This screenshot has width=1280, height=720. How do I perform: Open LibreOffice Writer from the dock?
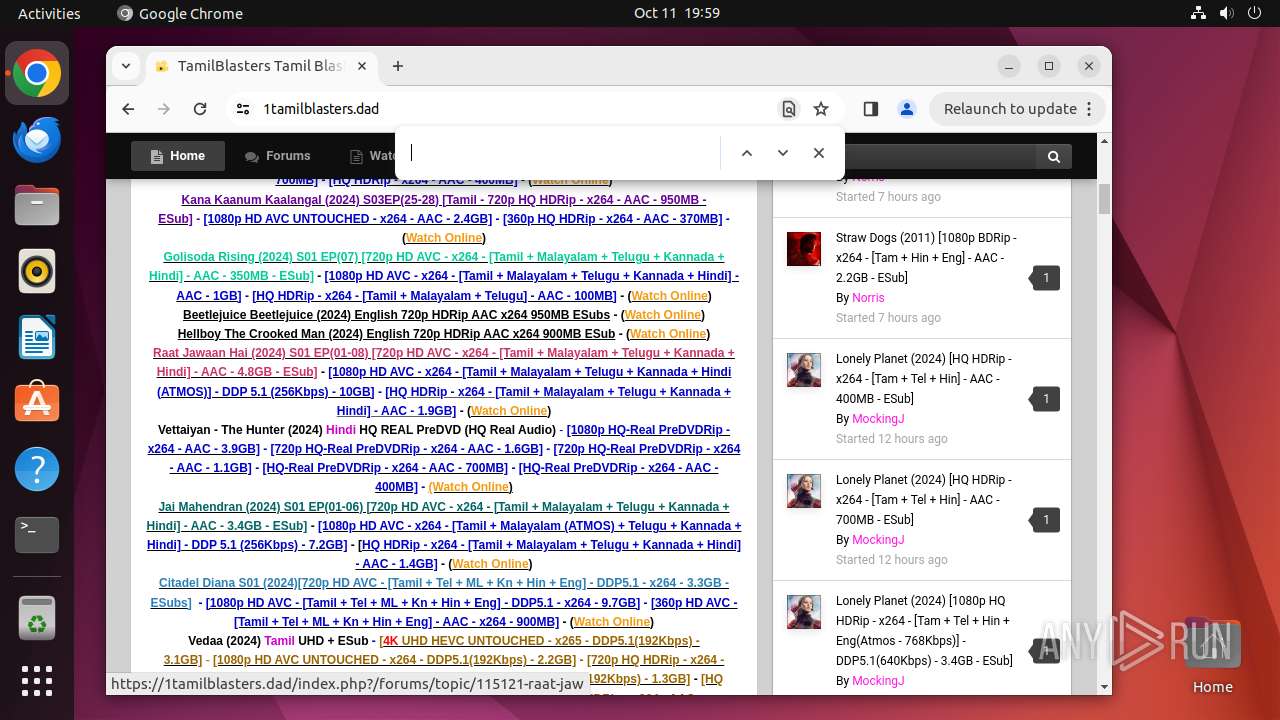(37, 337)
